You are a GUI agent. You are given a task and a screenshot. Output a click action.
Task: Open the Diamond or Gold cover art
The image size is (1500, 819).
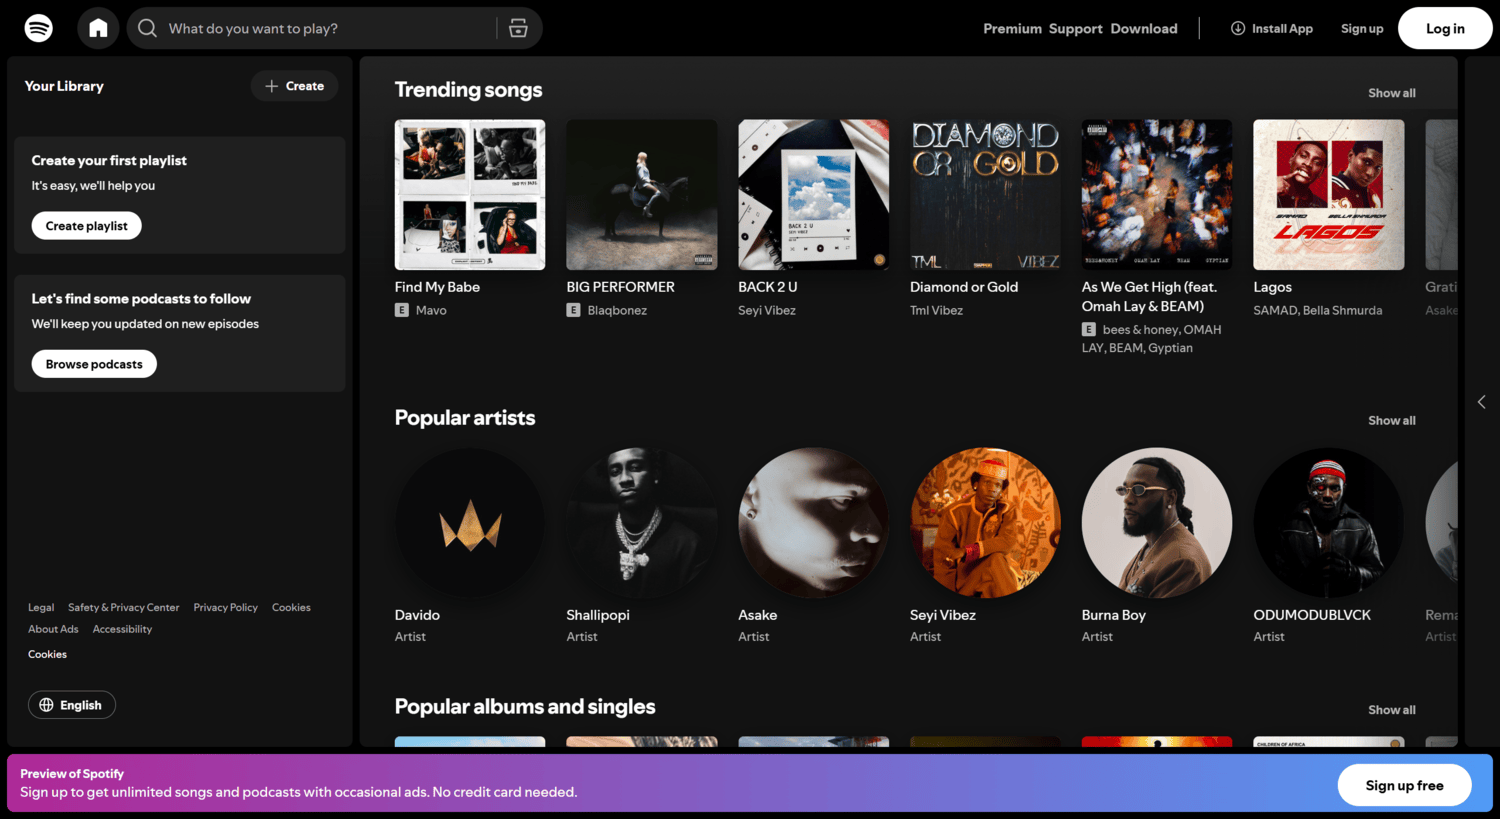(x=985, y=195)
